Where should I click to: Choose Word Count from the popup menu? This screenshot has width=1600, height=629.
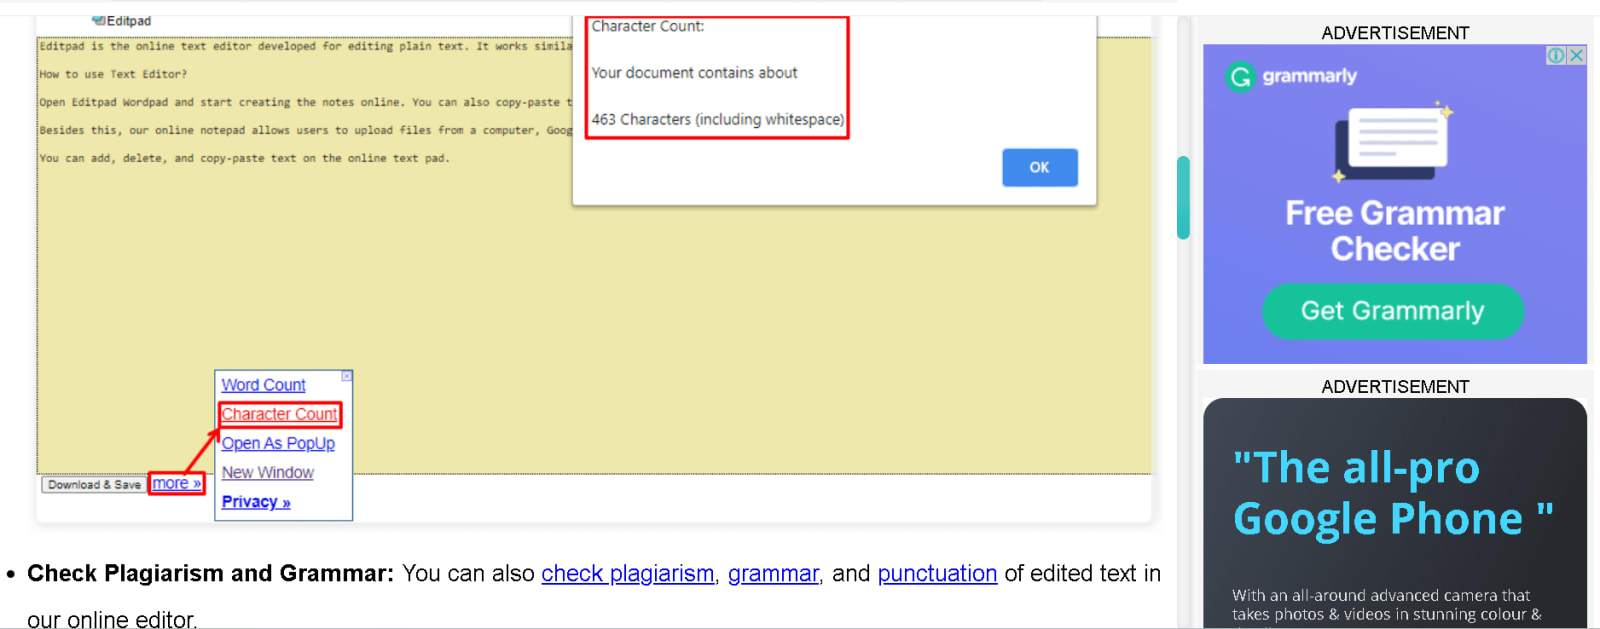pyautogui.click(x=264, y=385)
